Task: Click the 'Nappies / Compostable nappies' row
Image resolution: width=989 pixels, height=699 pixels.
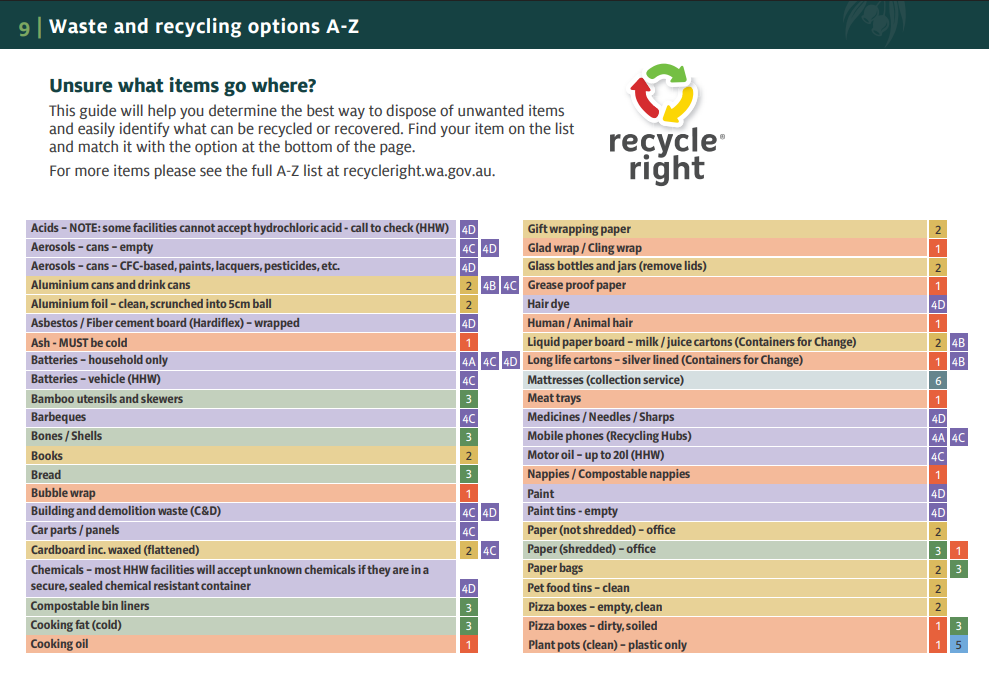Action: point(725,474)
